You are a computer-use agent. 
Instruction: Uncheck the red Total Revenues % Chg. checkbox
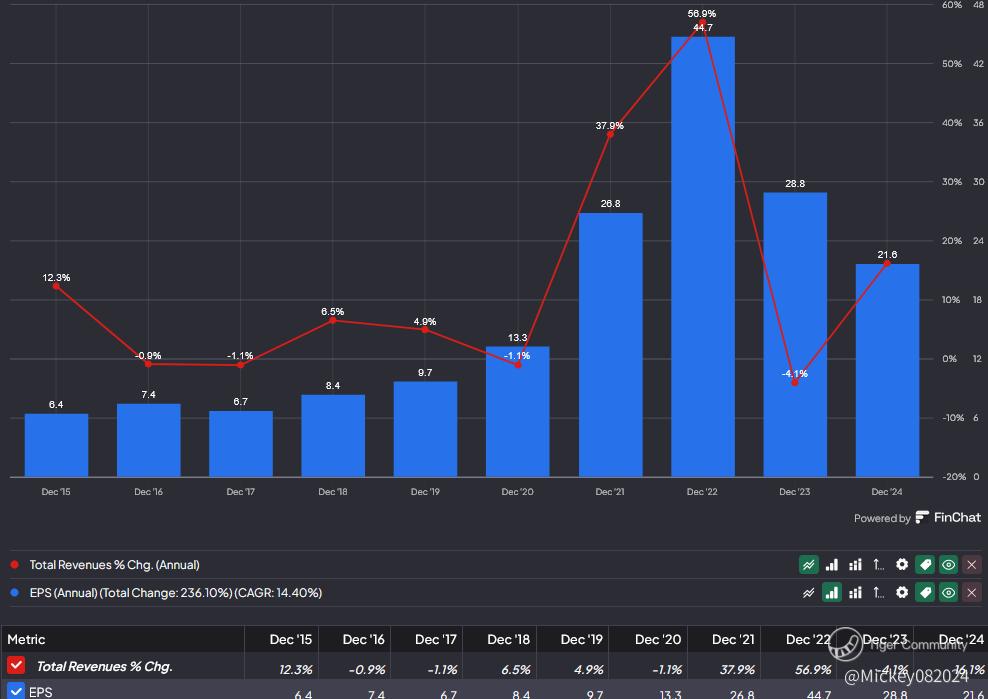click(16, 666)
